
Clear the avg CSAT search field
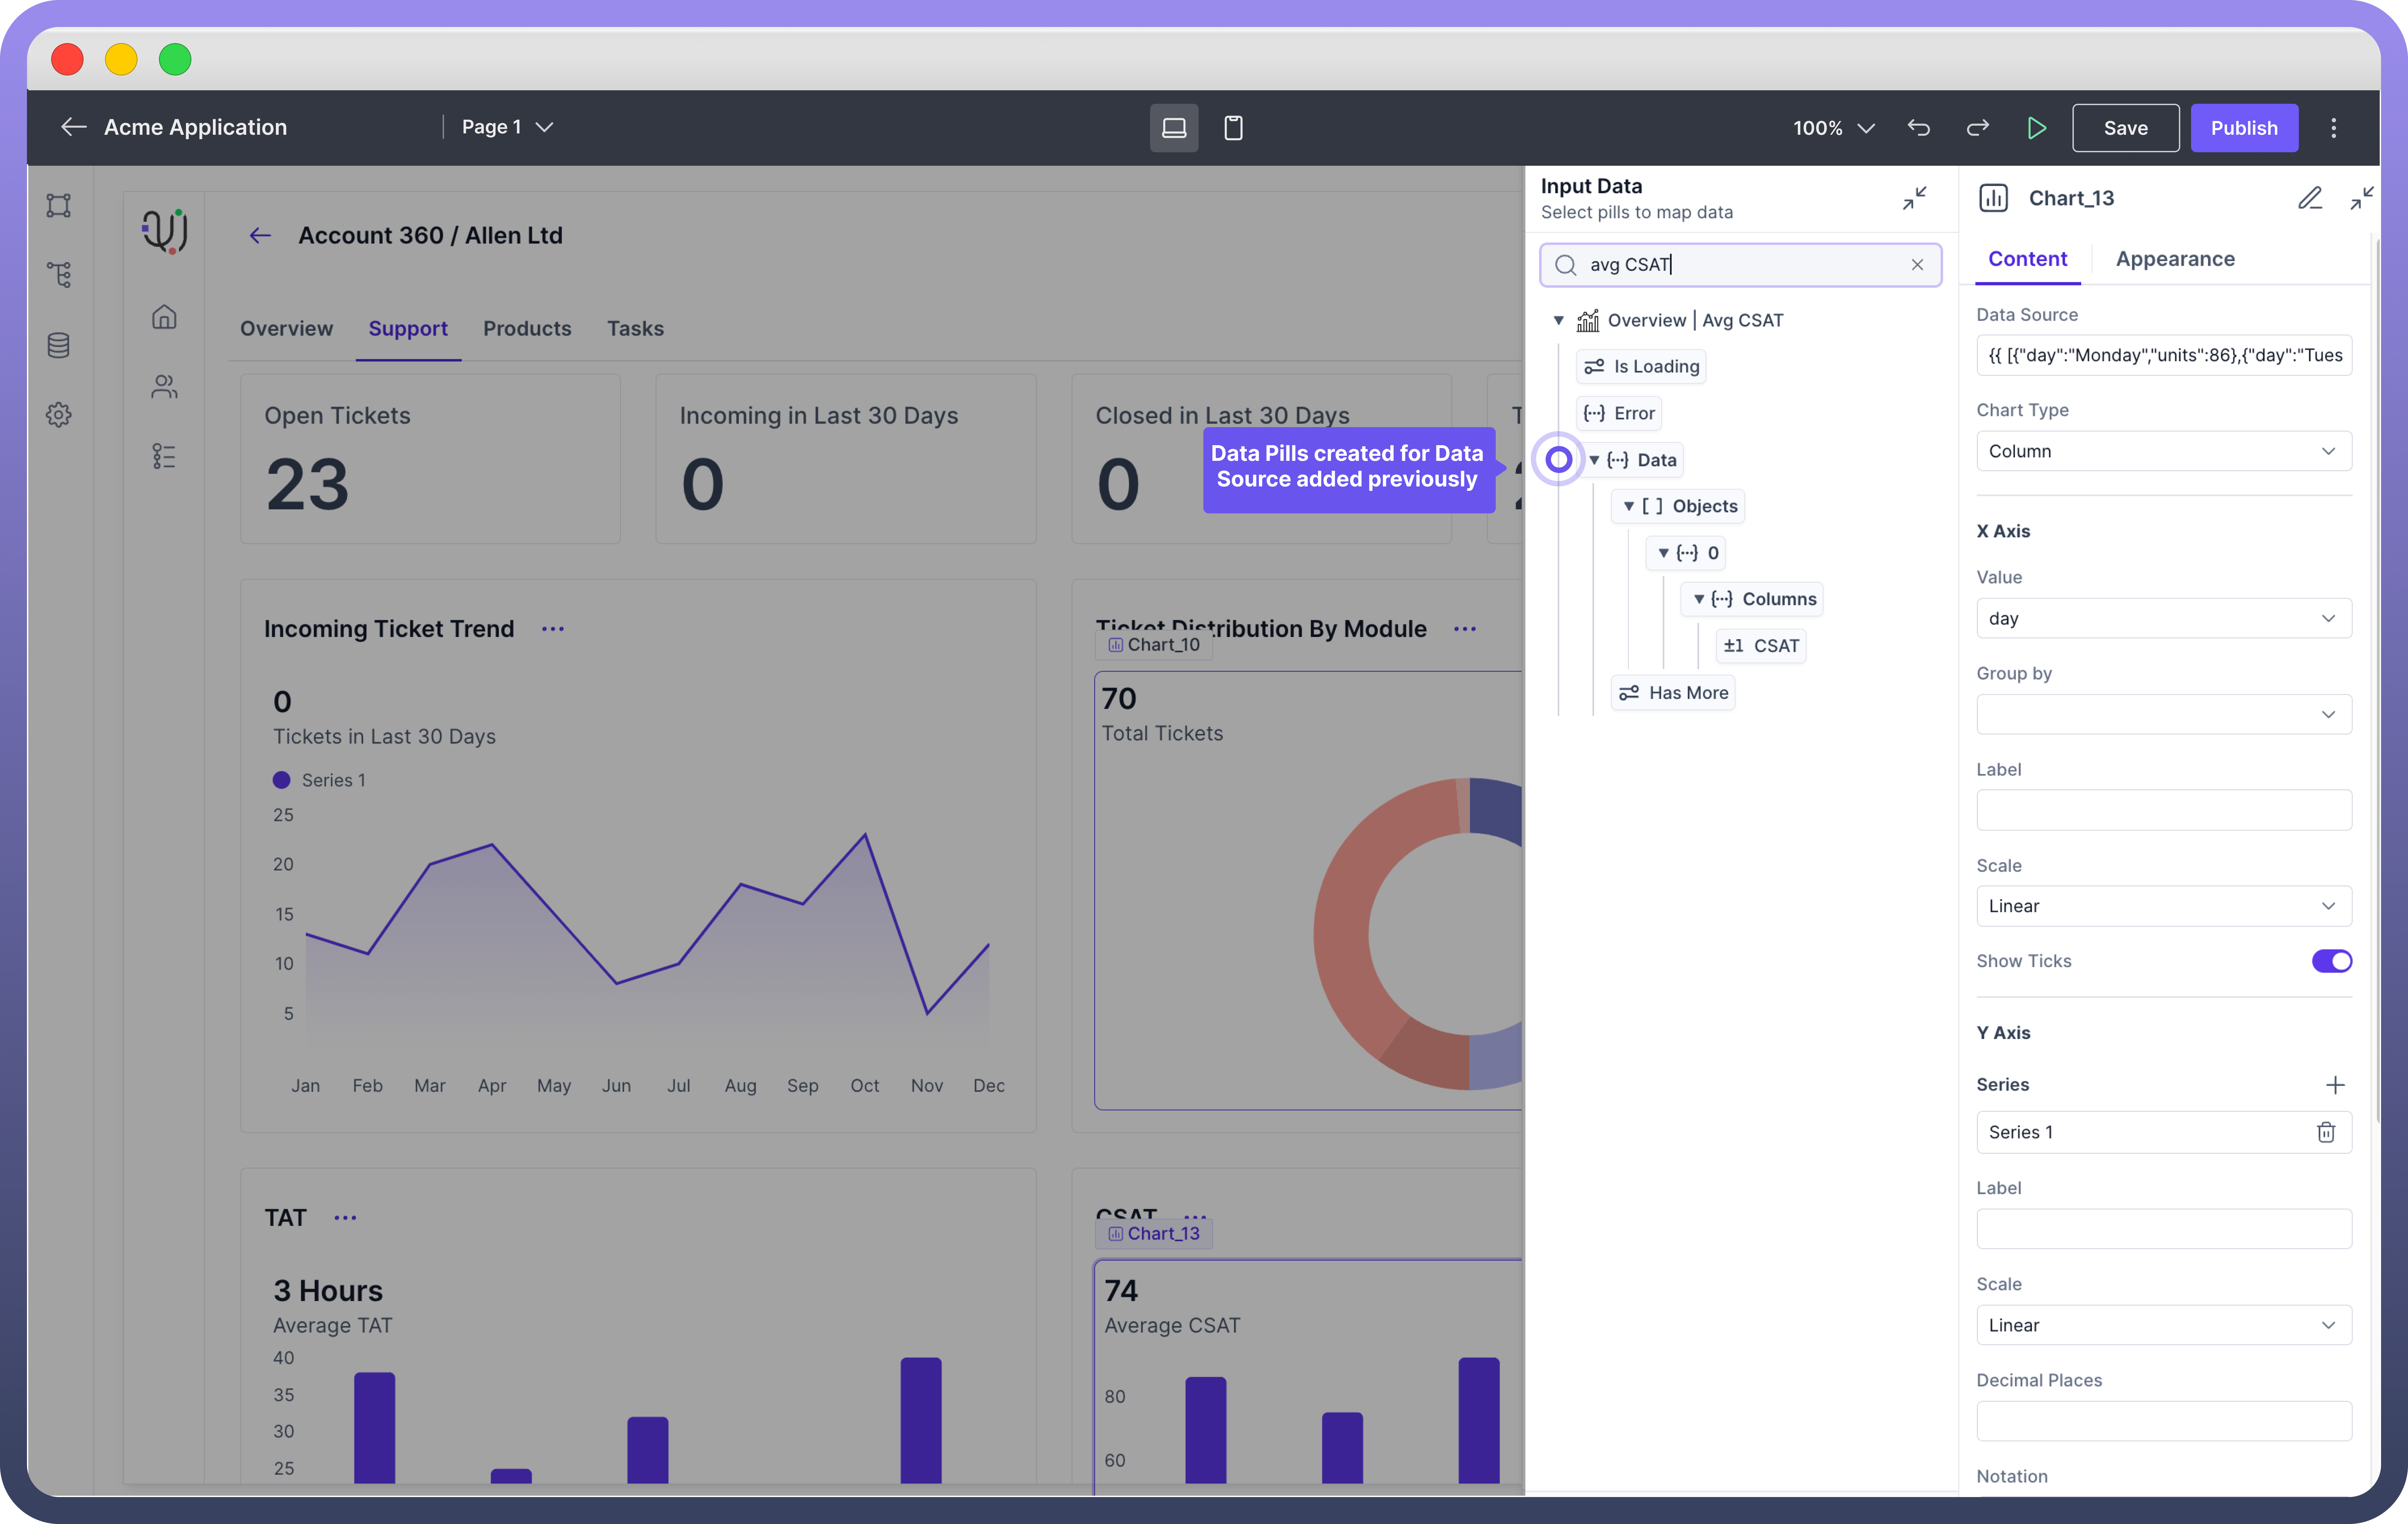1917,265
